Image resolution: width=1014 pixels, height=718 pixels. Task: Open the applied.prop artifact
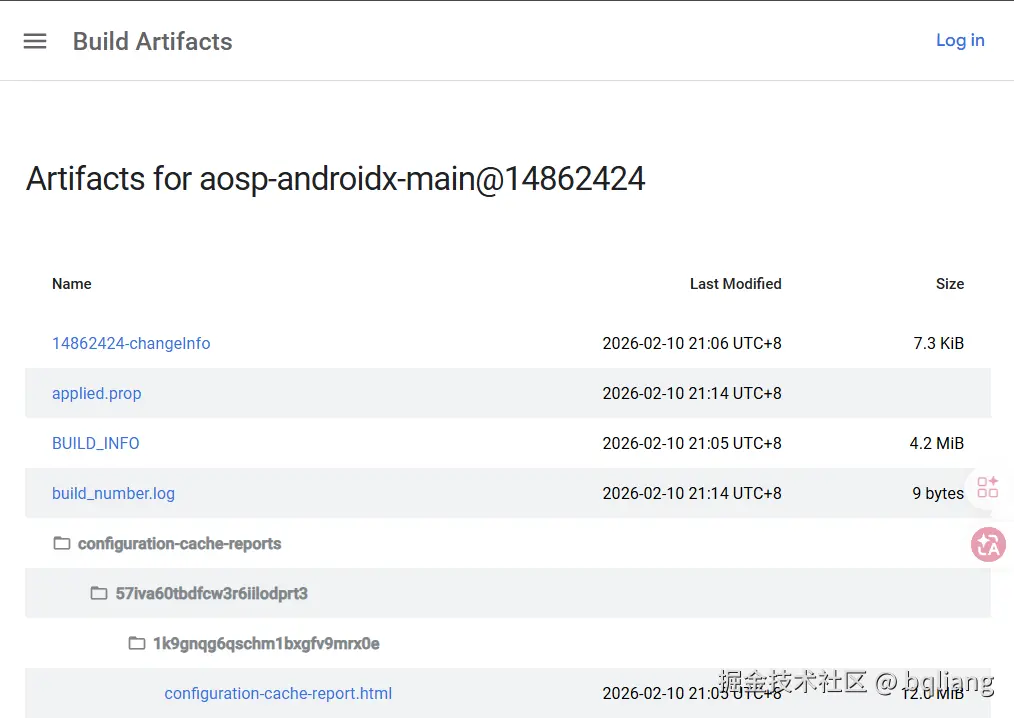pyautogui.click(x=97, y=393)
